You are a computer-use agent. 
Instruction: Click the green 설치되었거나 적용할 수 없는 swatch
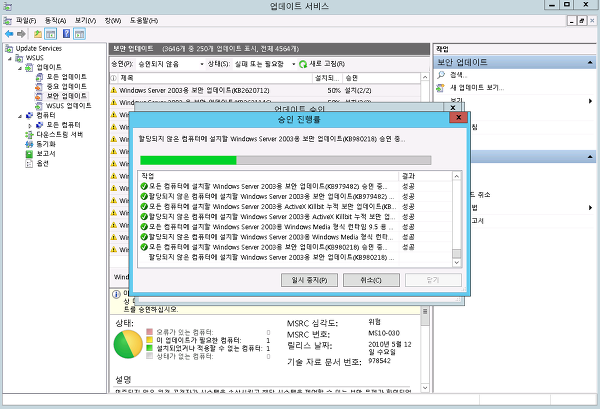(150, 348)
